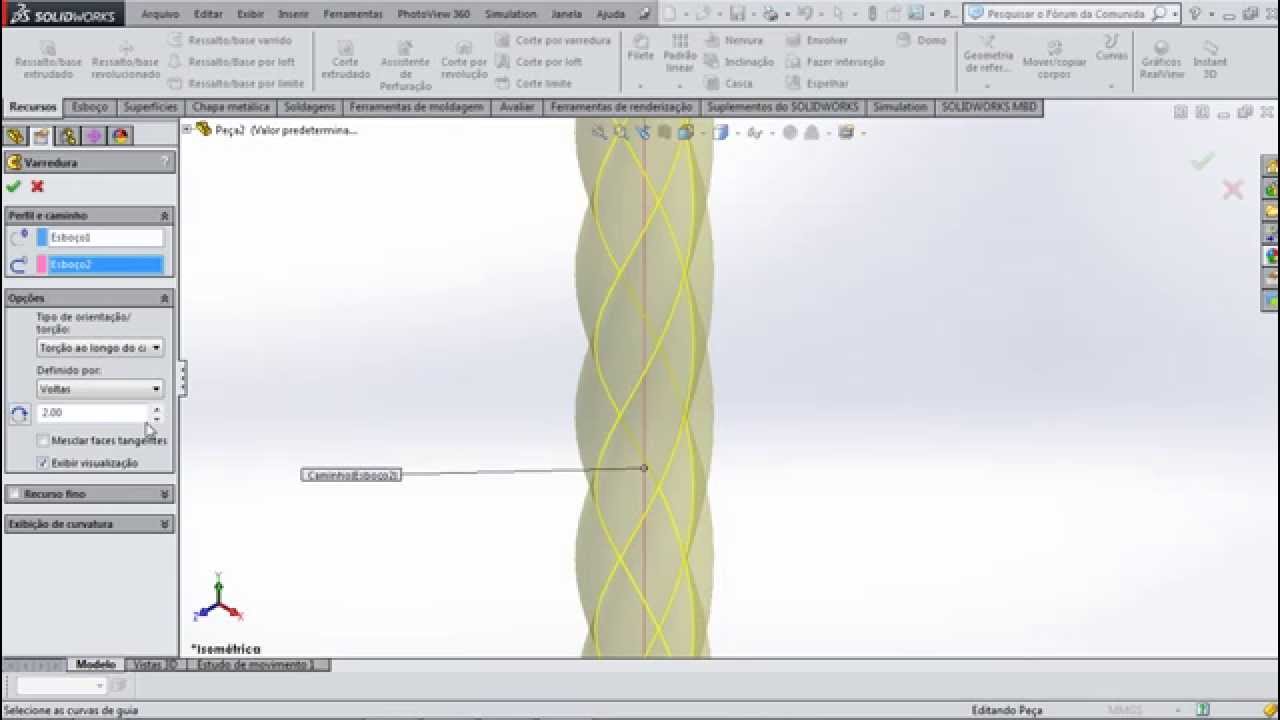Switch to the Esboço tab
Image resolution: width=1280 pixels, height=720 pixels.
coord(90,107)
